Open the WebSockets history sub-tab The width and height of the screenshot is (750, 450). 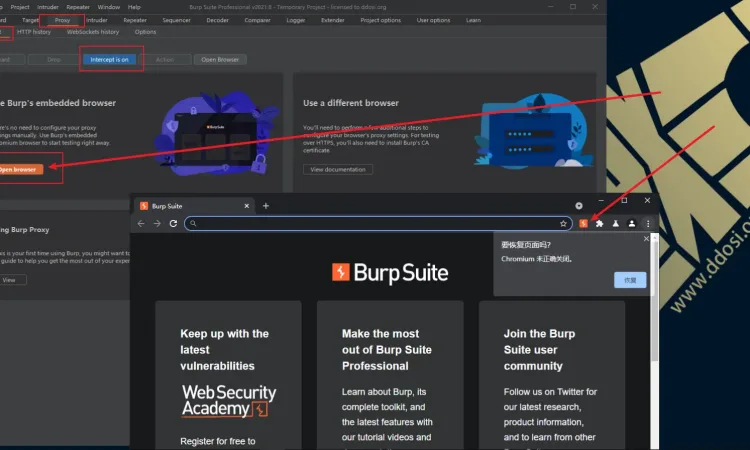pyautogui.click(x=93, y=32)
